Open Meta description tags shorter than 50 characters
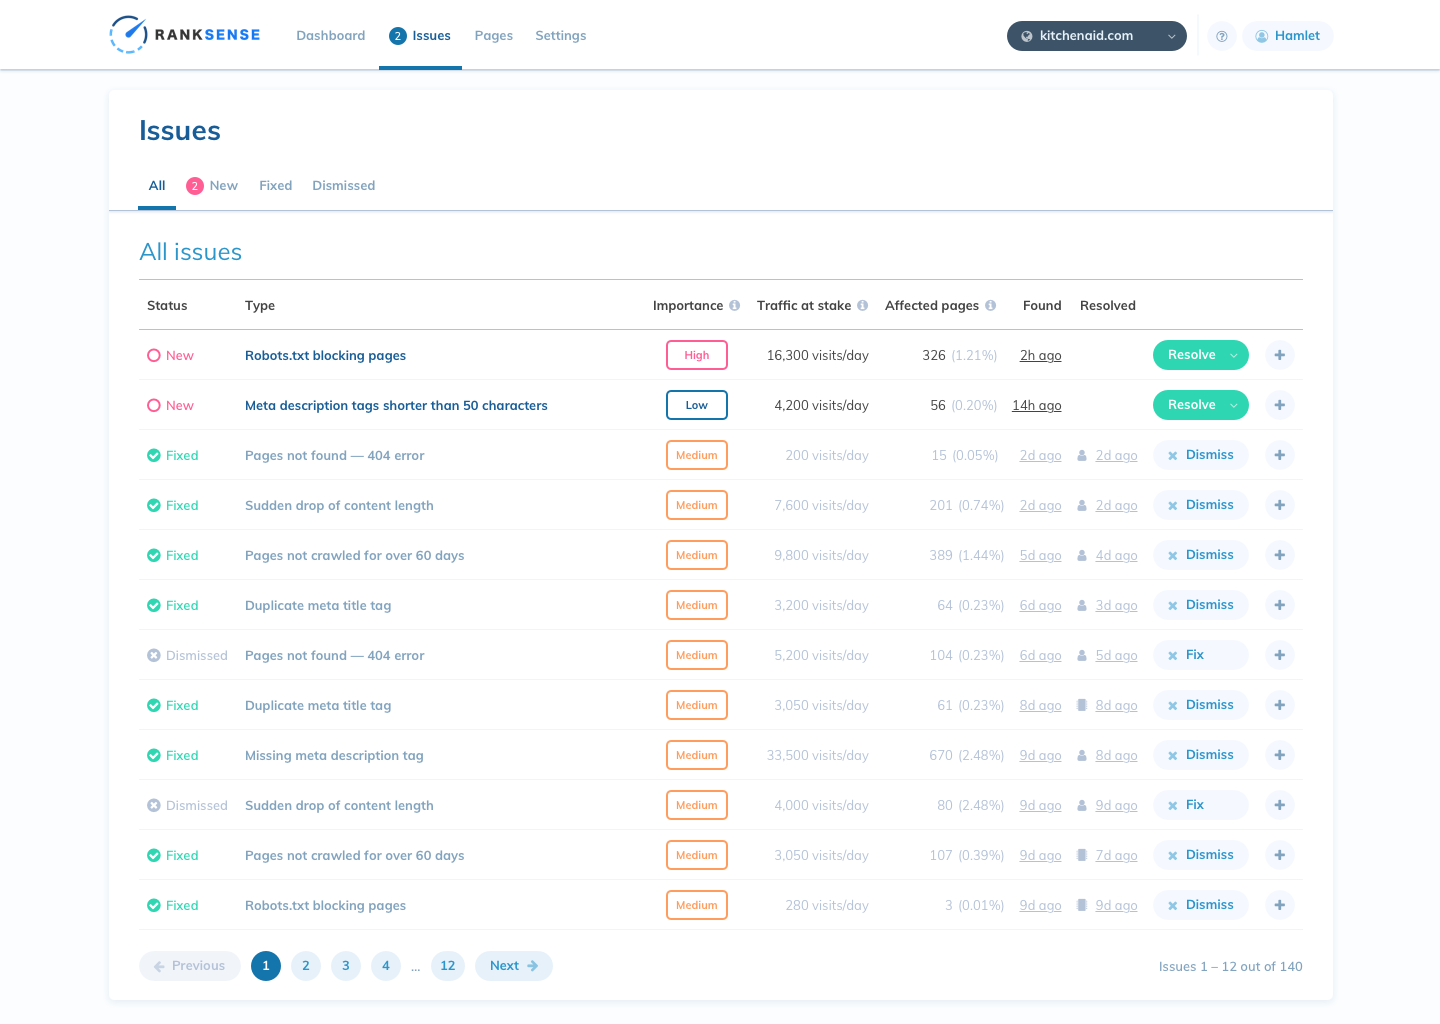Viewport: 1440px width, 1024px height. click(x=396, y=406)
